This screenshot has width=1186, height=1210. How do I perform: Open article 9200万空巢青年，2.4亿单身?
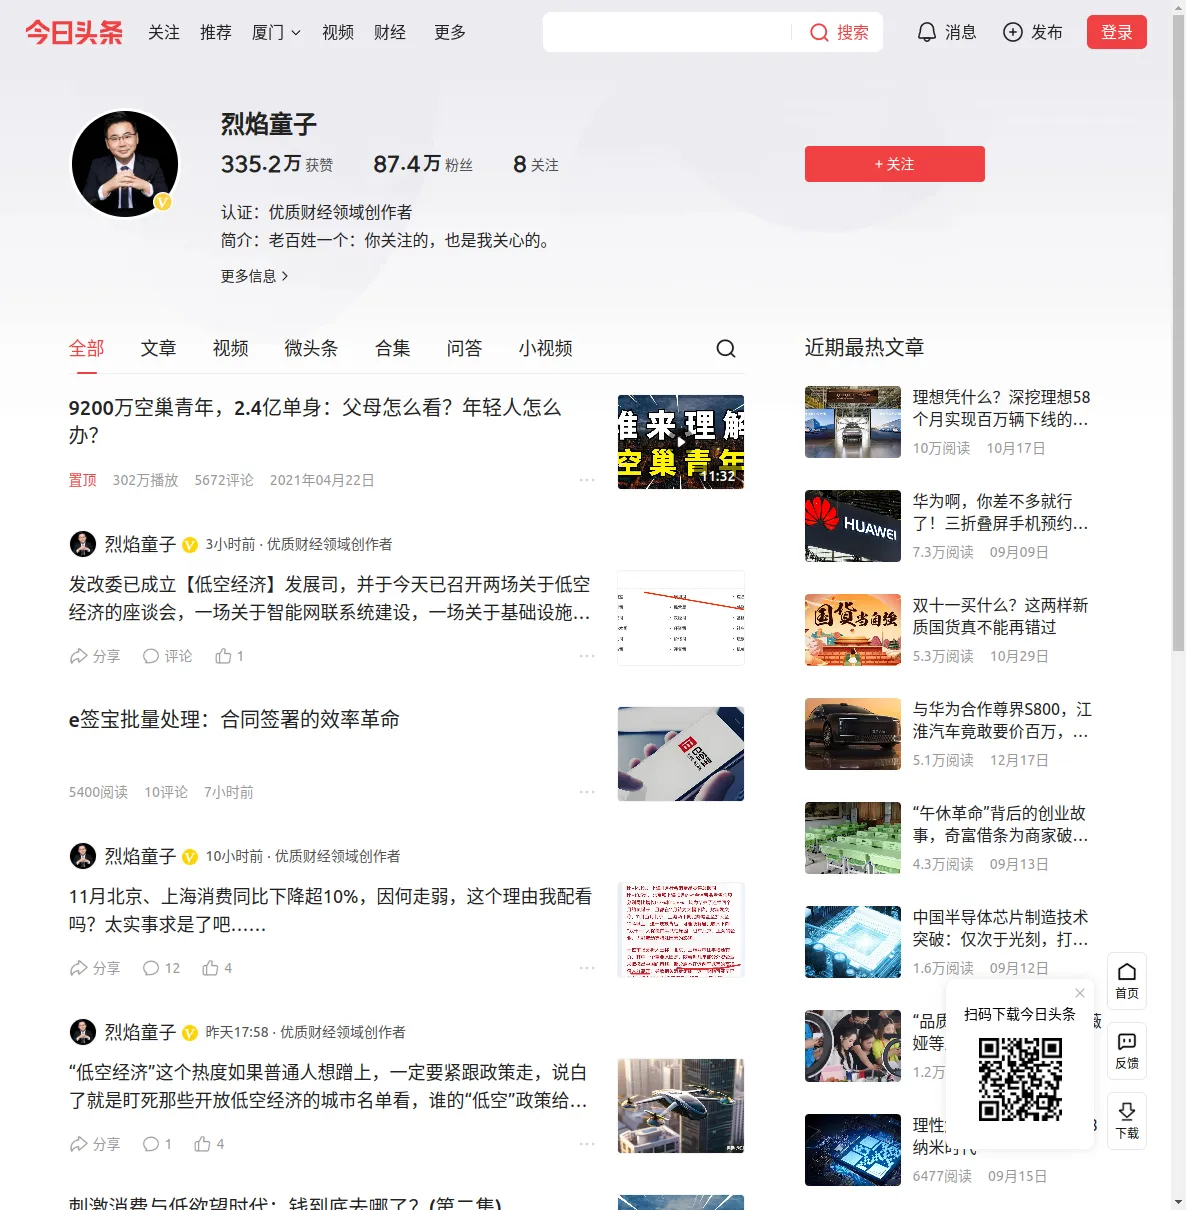(315, 421)
